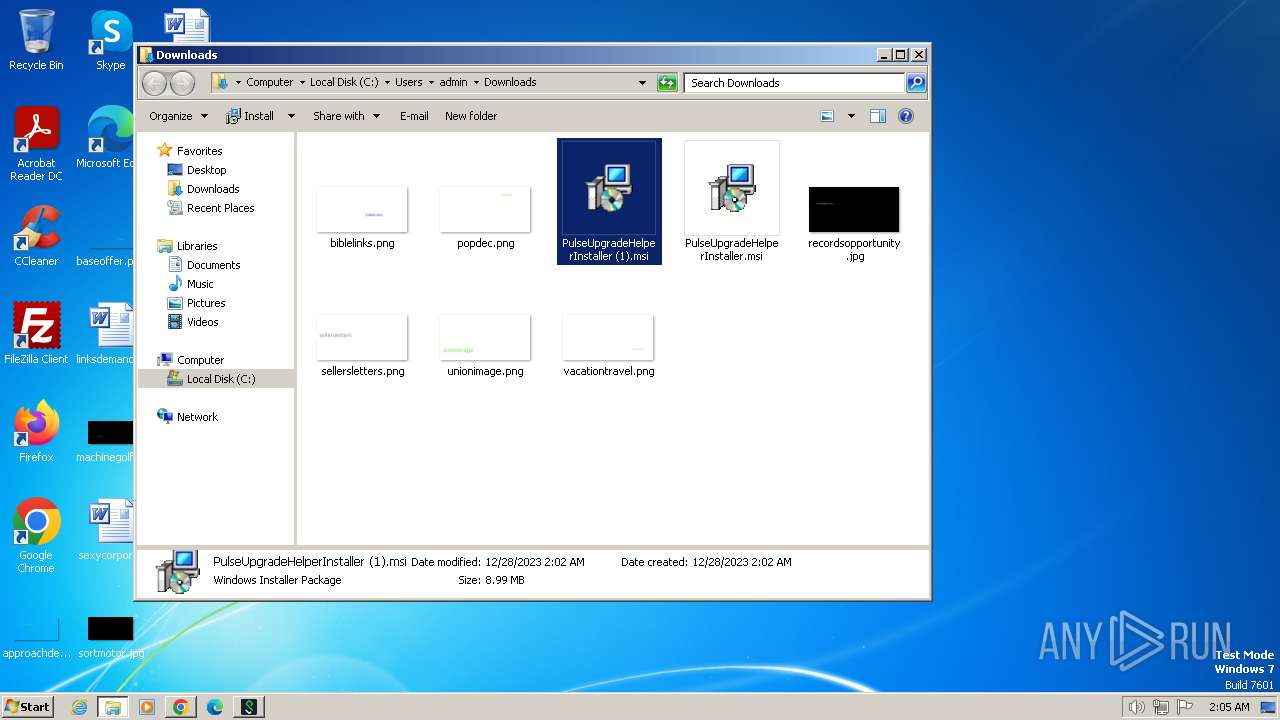1280x720 pixels.
Task: Select sellersletters.png file
Action: [362, 346]
